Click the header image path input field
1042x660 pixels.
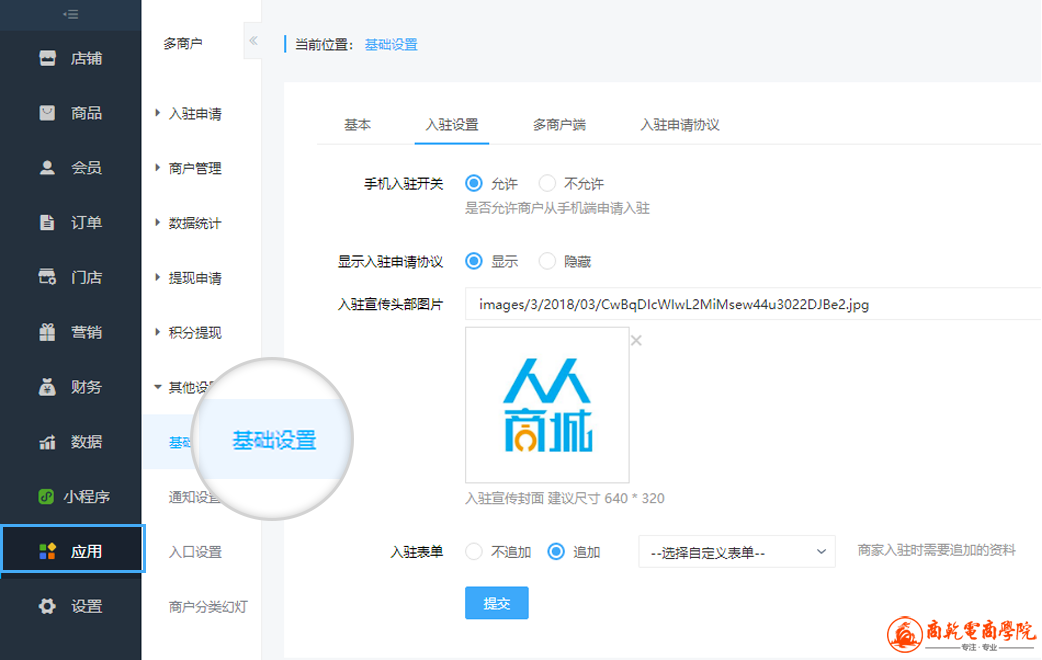750,304
